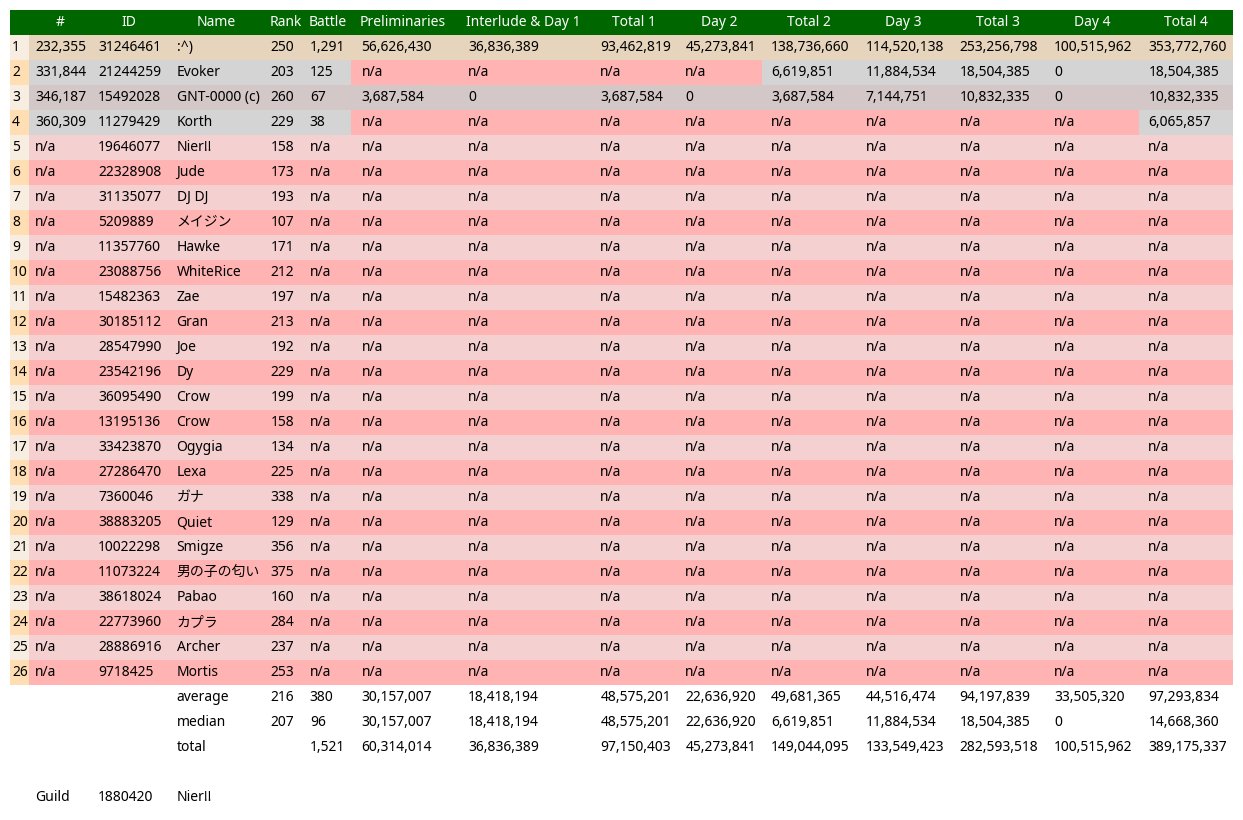Select the ID cell 5209889
The height and width of the screenshot is (820, 1243).
pos(126,221)
